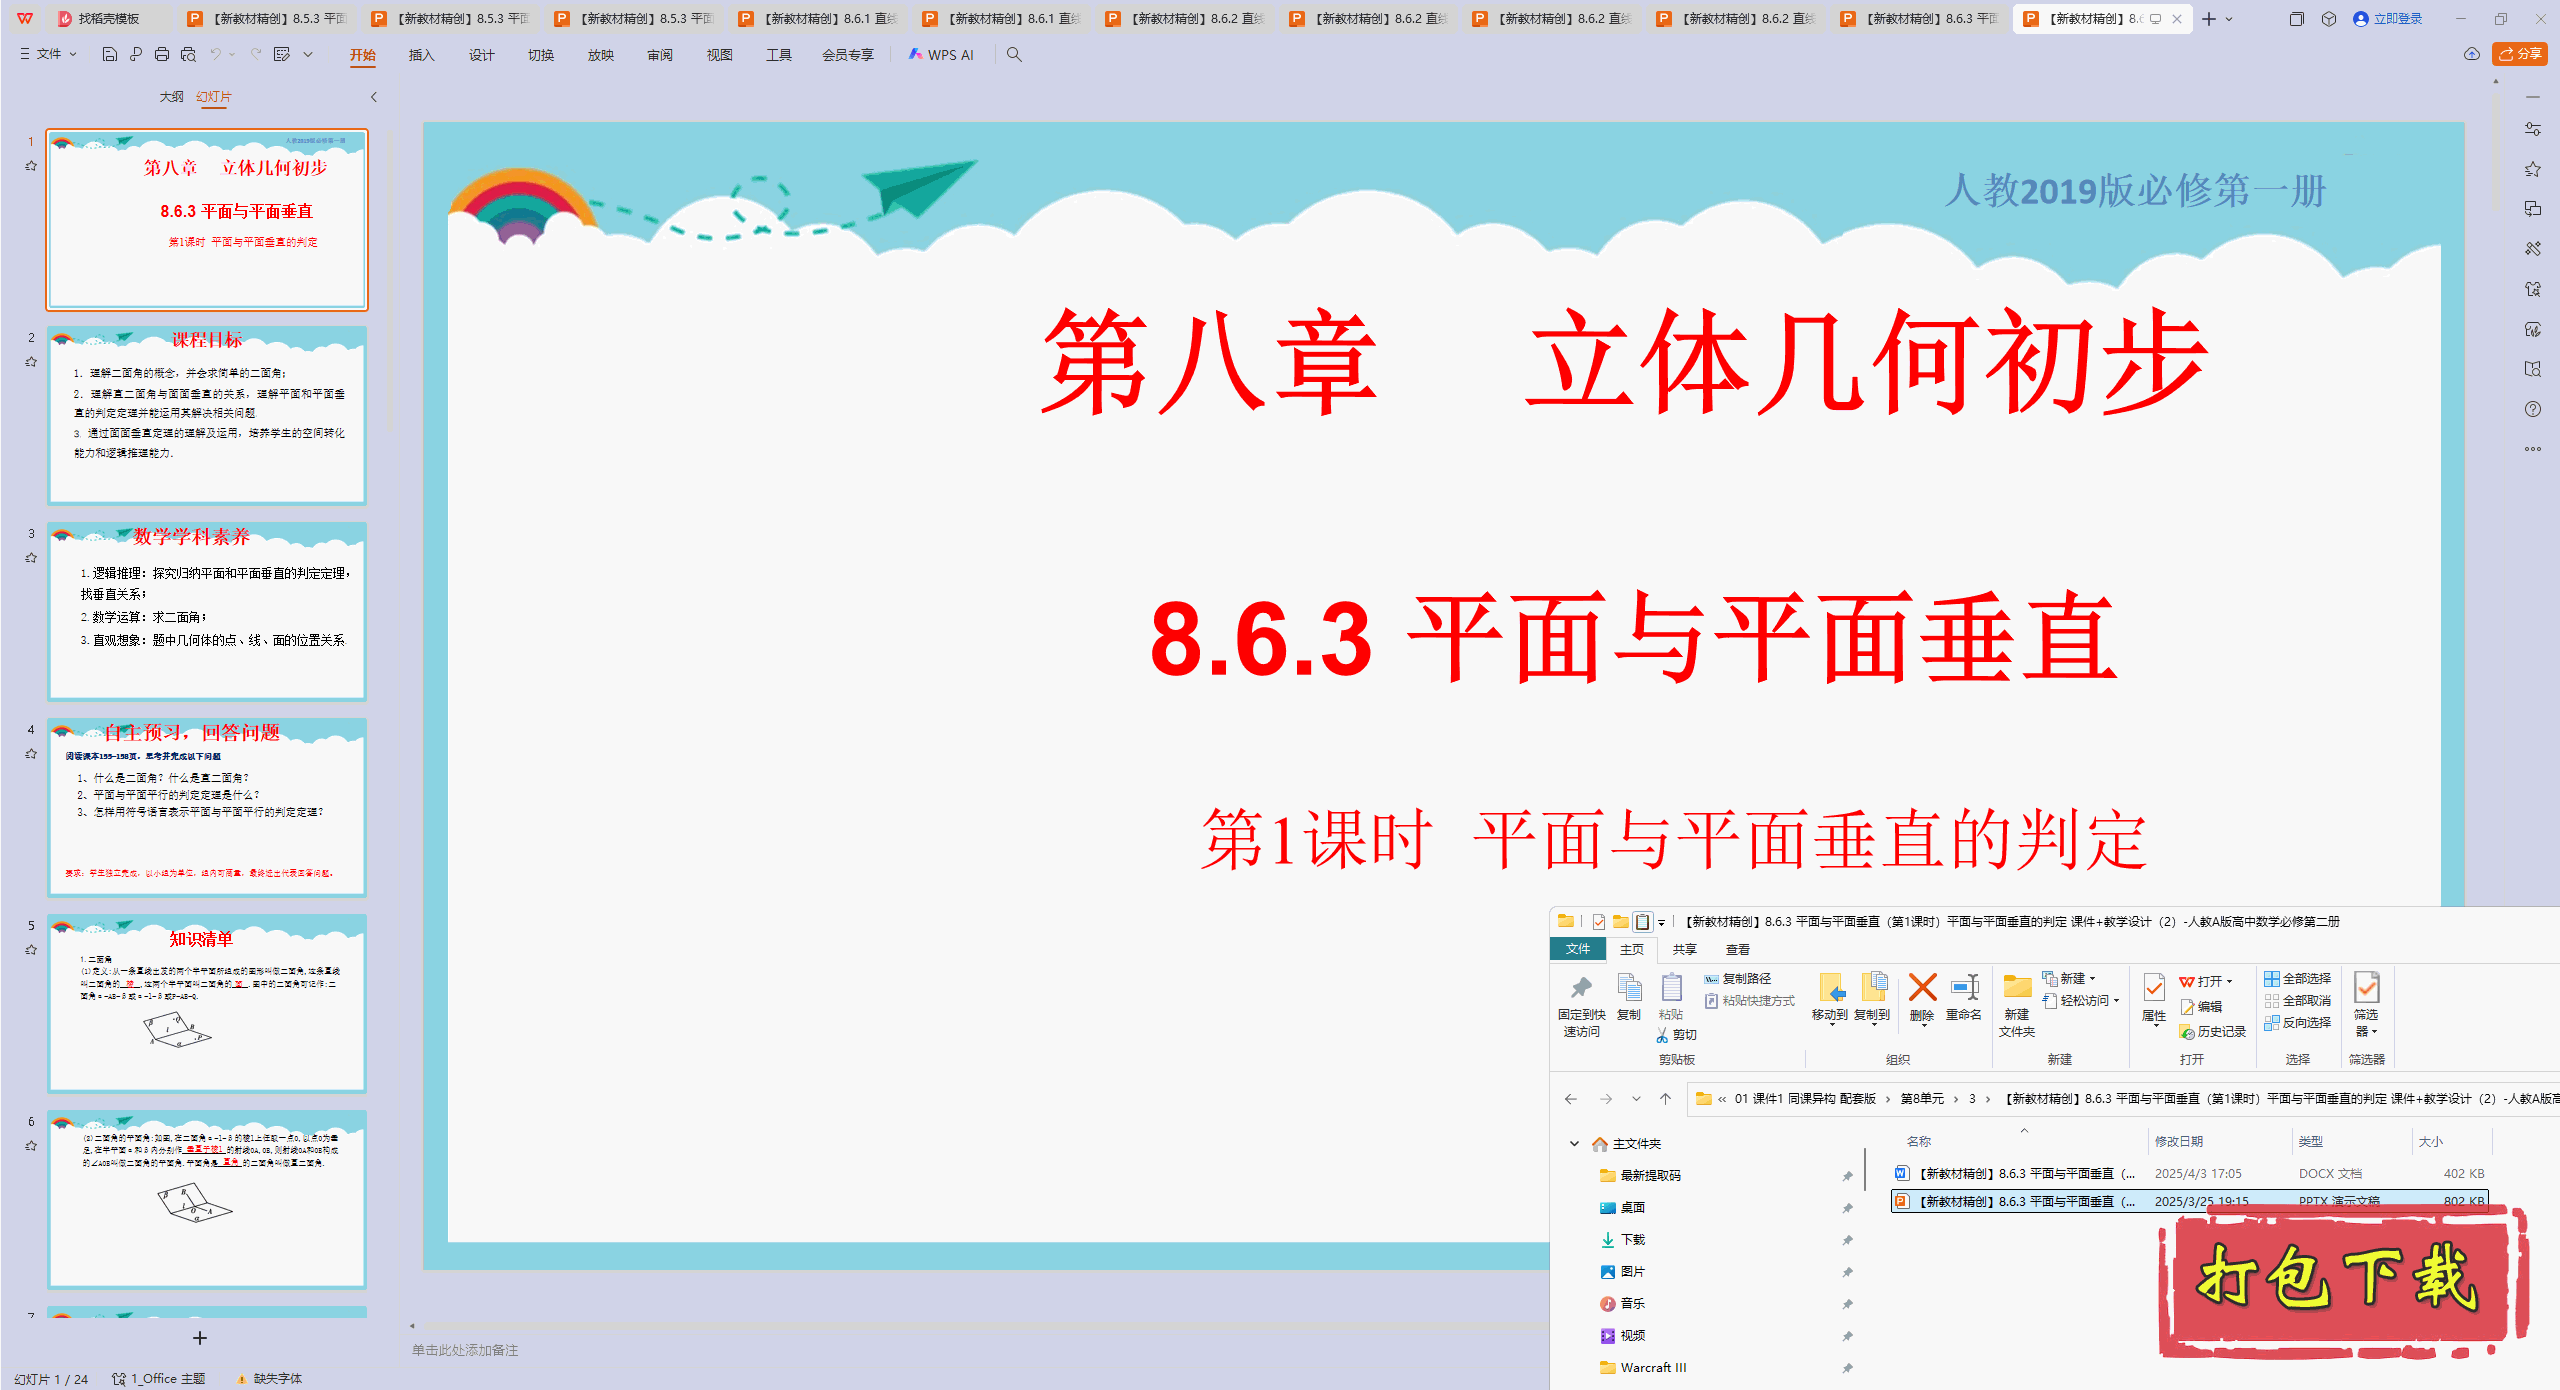2560x1390 pixels.
Task: Click the cloud sync icon beside Share
Action: (x=2471, y=54)
